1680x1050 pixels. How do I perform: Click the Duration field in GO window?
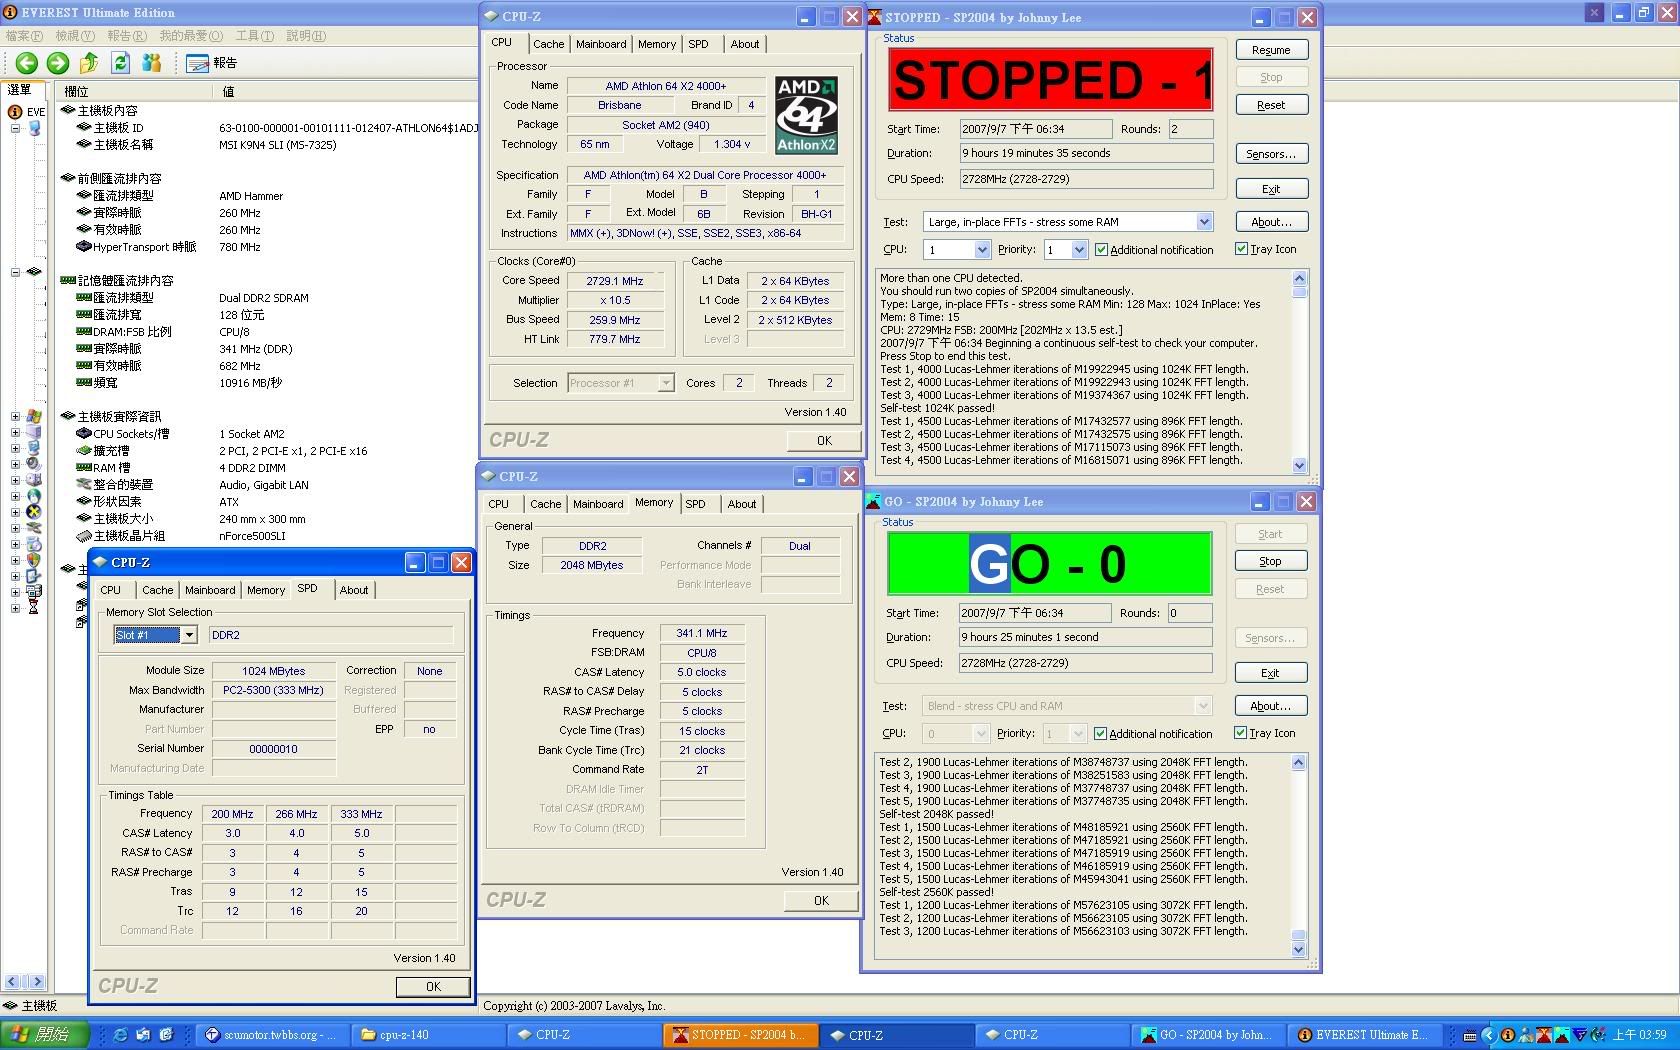(1085, 637)
